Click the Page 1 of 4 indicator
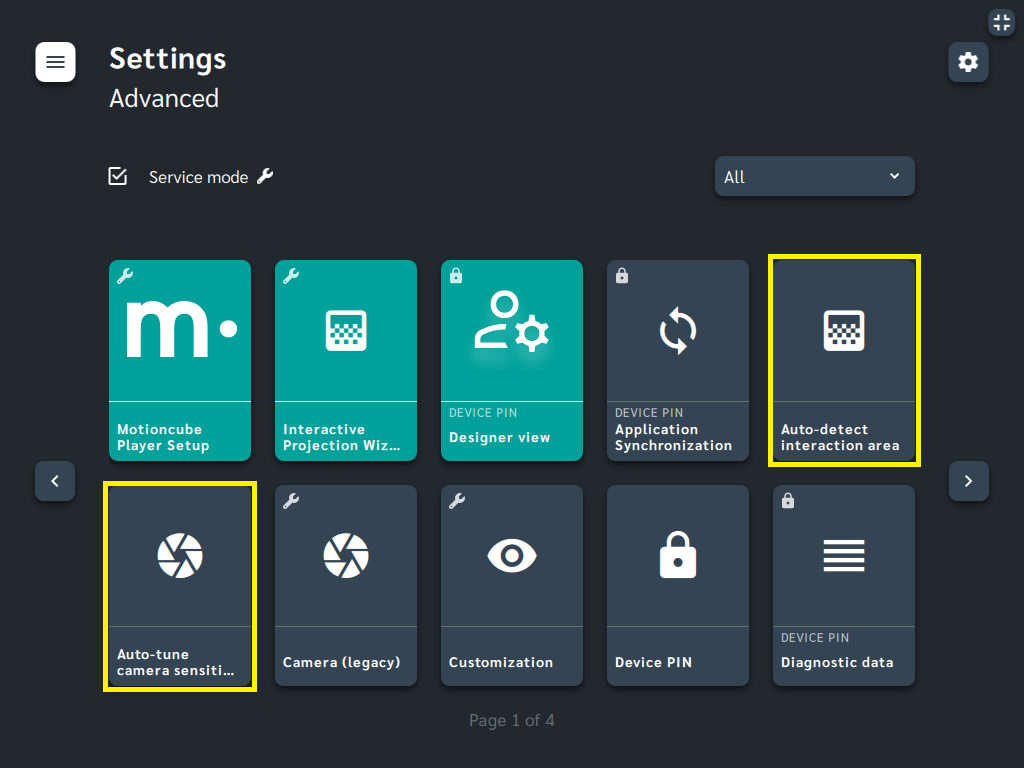Viewport: 1024px width, 768px height. coord(511,720)
